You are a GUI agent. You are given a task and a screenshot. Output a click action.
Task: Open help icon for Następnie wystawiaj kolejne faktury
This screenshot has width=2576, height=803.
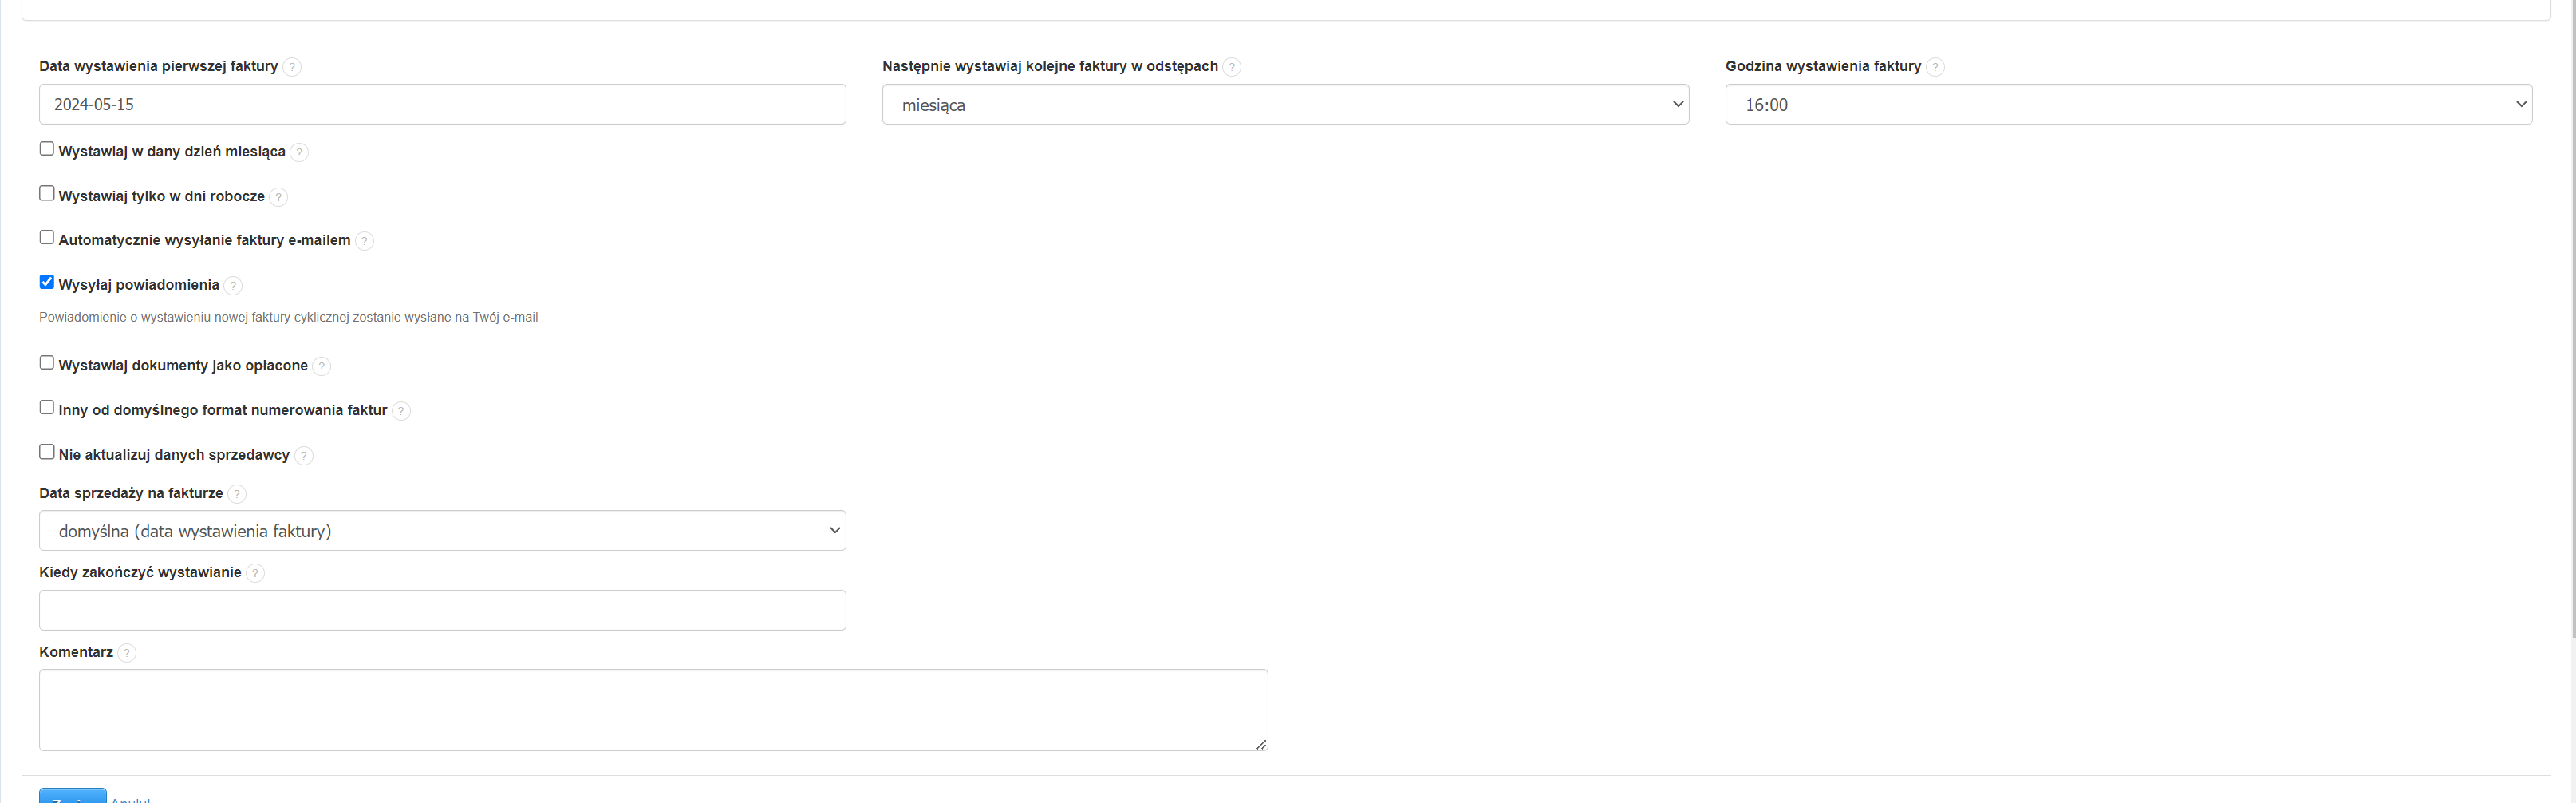[1232, 67]
